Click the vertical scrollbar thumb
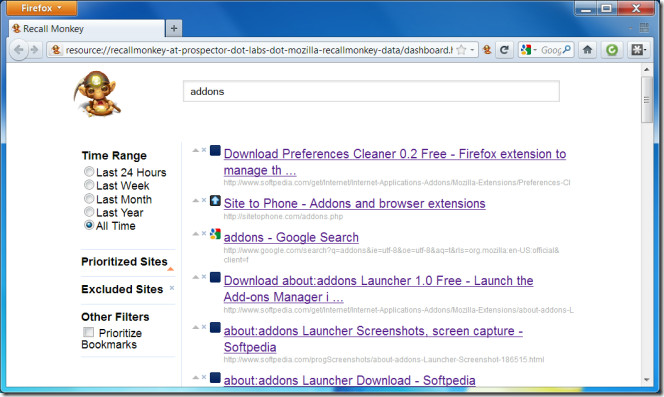Viewport: 664px width, 397px height. click(647, 100)
